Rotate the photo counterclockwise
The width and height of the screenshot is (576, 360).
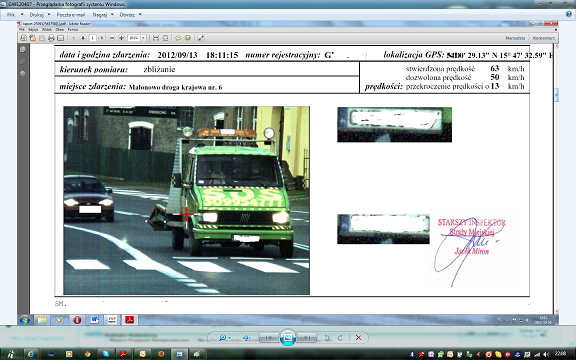(x=327, y=338)
